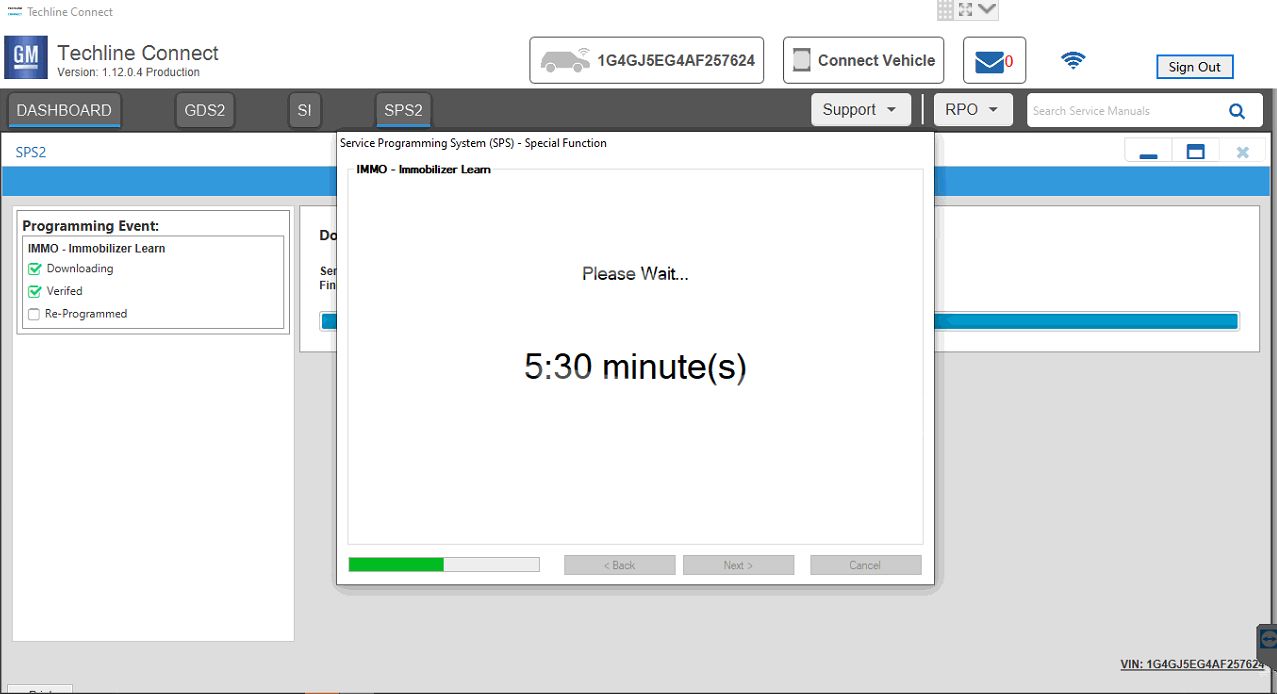The width and height of the screenshot is (1277, 694).
Task: Click the TeamViewer side panel icon
Action: click(x=1268, y=638)
